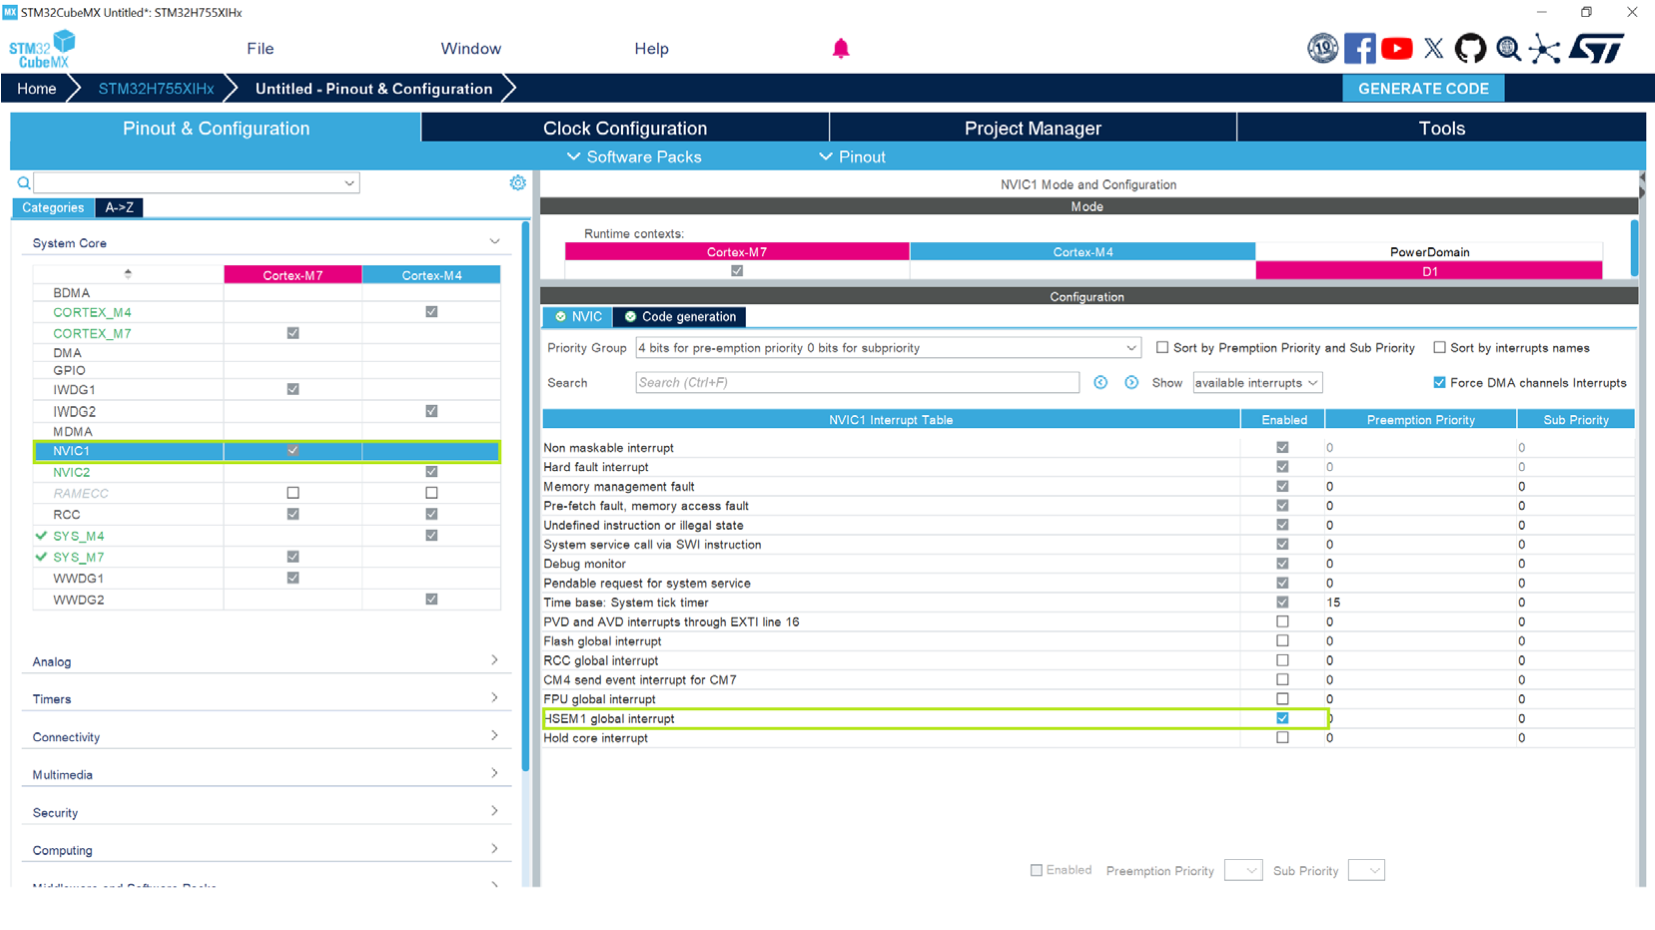Click the STM32CubeMX logo icon
Screen dimensions: 1655x930
(42, 49)
